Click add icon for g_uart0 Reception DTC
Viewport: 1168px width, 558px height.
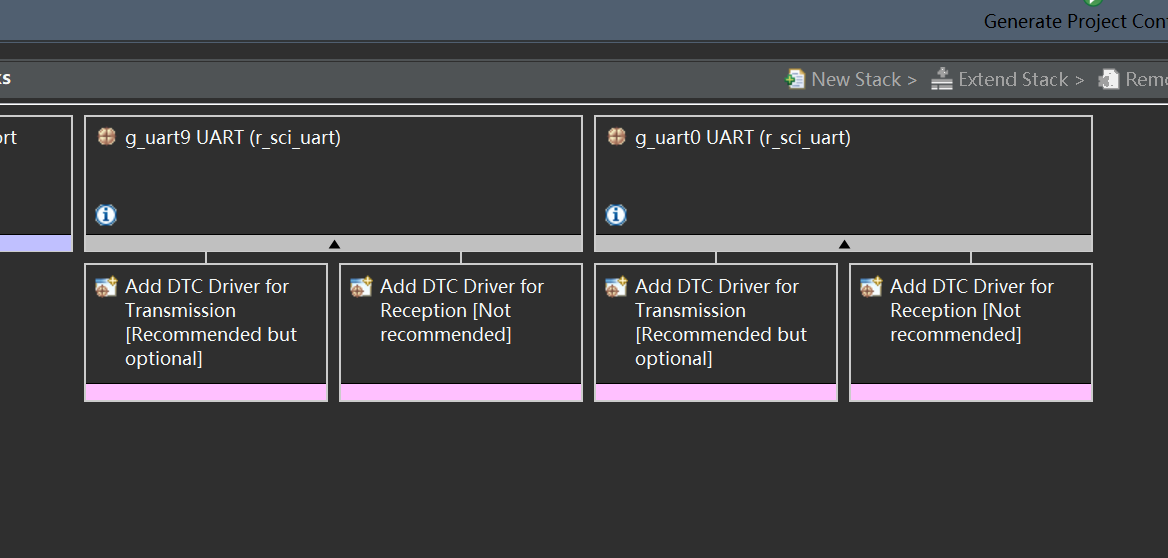click(x=871, y=286)
